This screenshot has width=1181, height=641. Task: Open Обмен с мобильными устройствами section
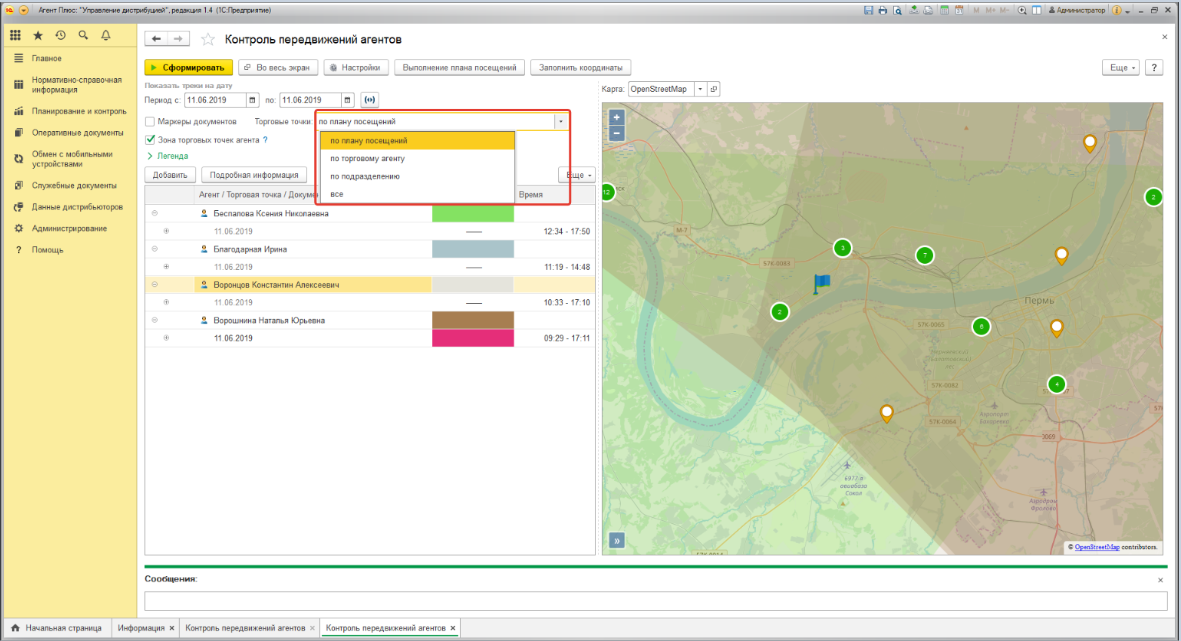pos(72,159)
